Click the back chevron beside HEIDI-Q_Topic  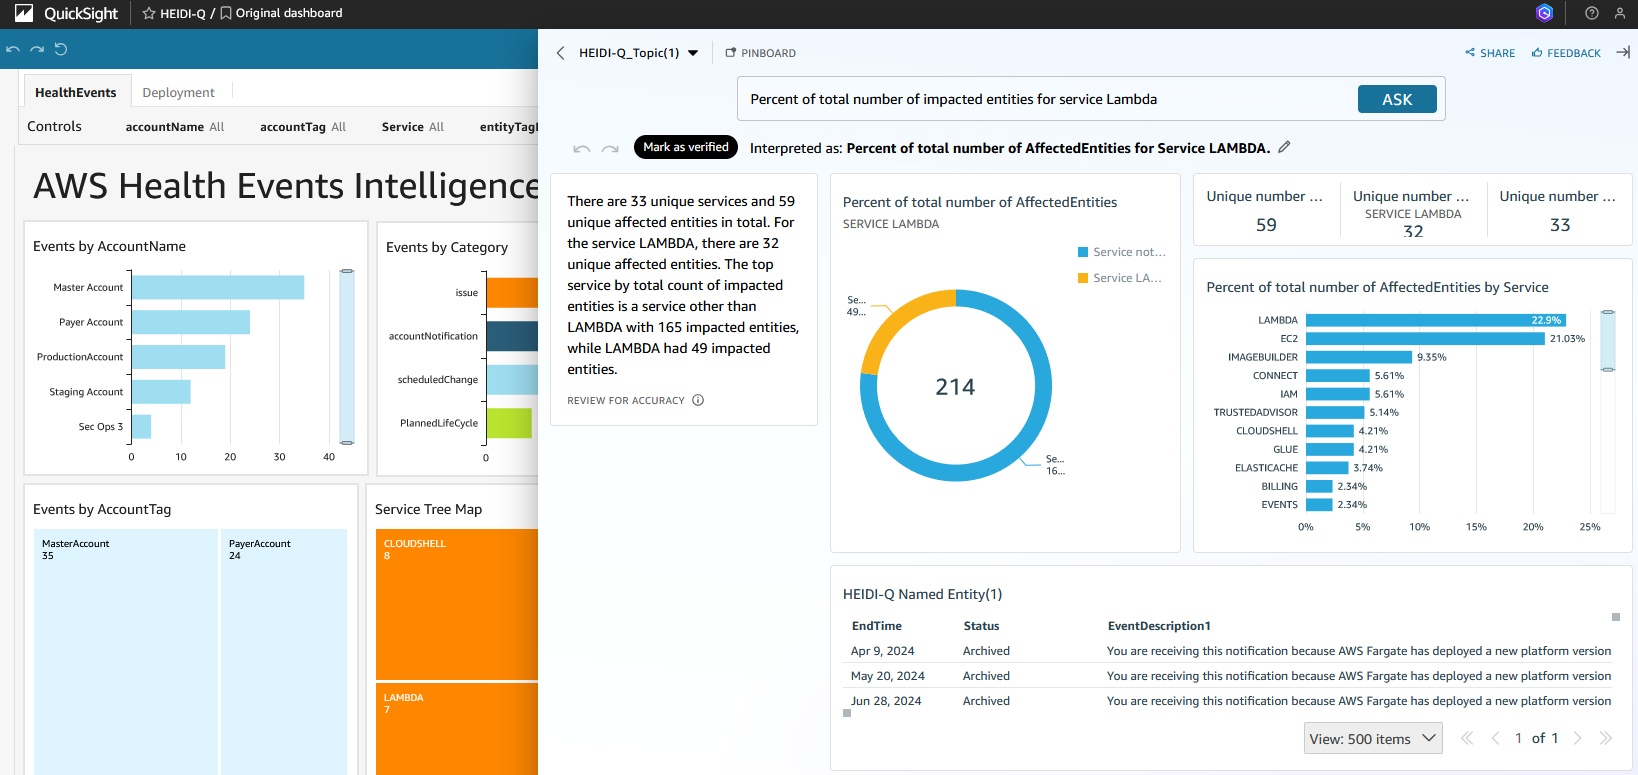(x=560, y=53)
